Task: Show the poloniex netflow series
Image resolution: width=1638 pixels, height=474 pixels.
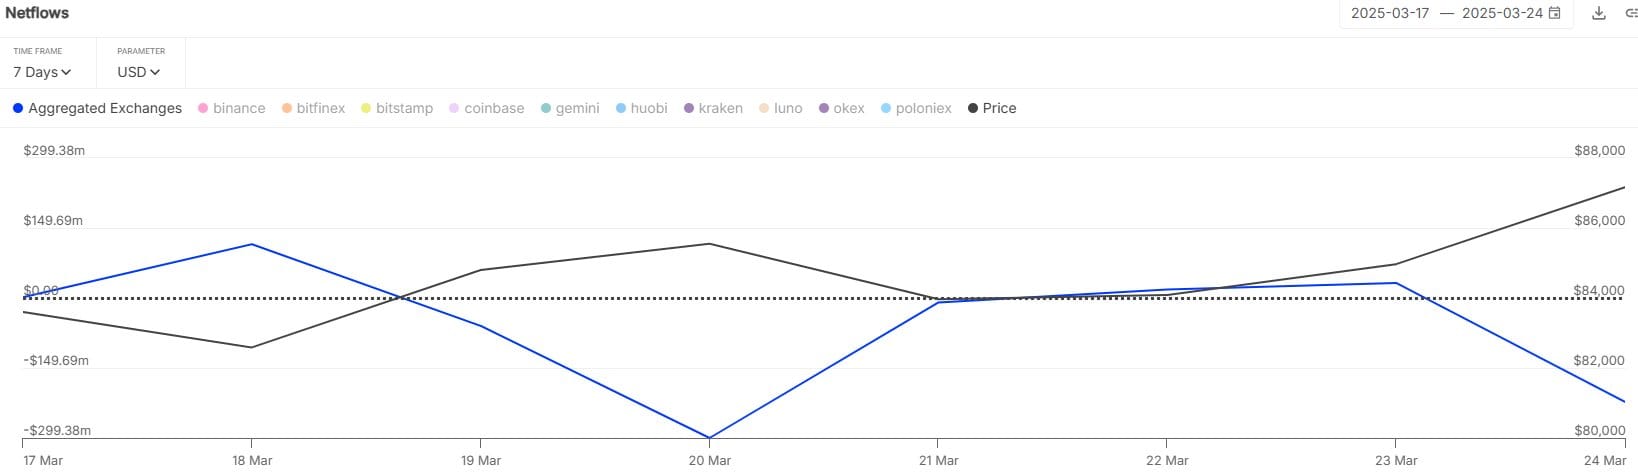Action: pos(916,108)
